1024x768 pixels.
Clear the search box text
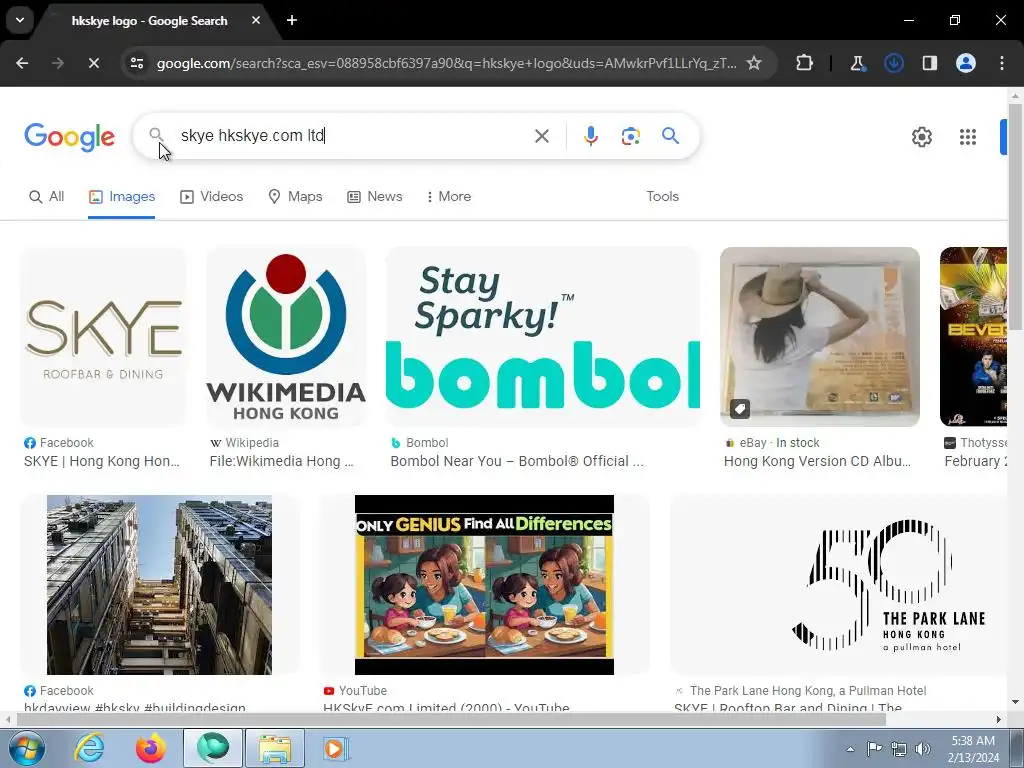541,136
